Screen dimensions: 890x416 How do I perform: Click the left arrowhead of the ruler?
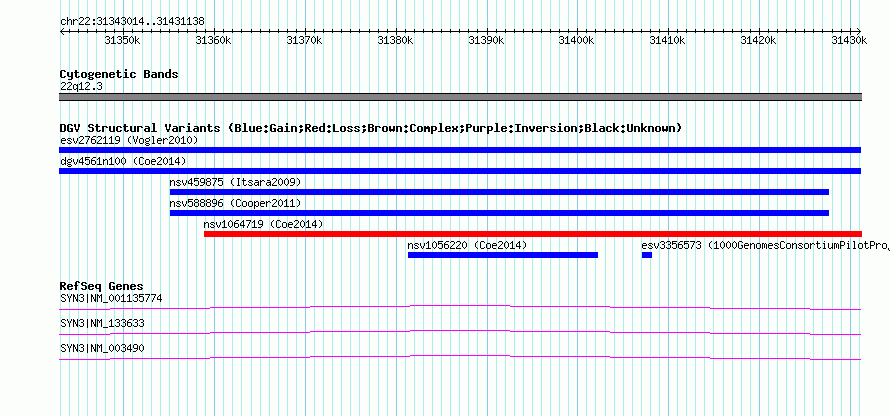(62, 31)
